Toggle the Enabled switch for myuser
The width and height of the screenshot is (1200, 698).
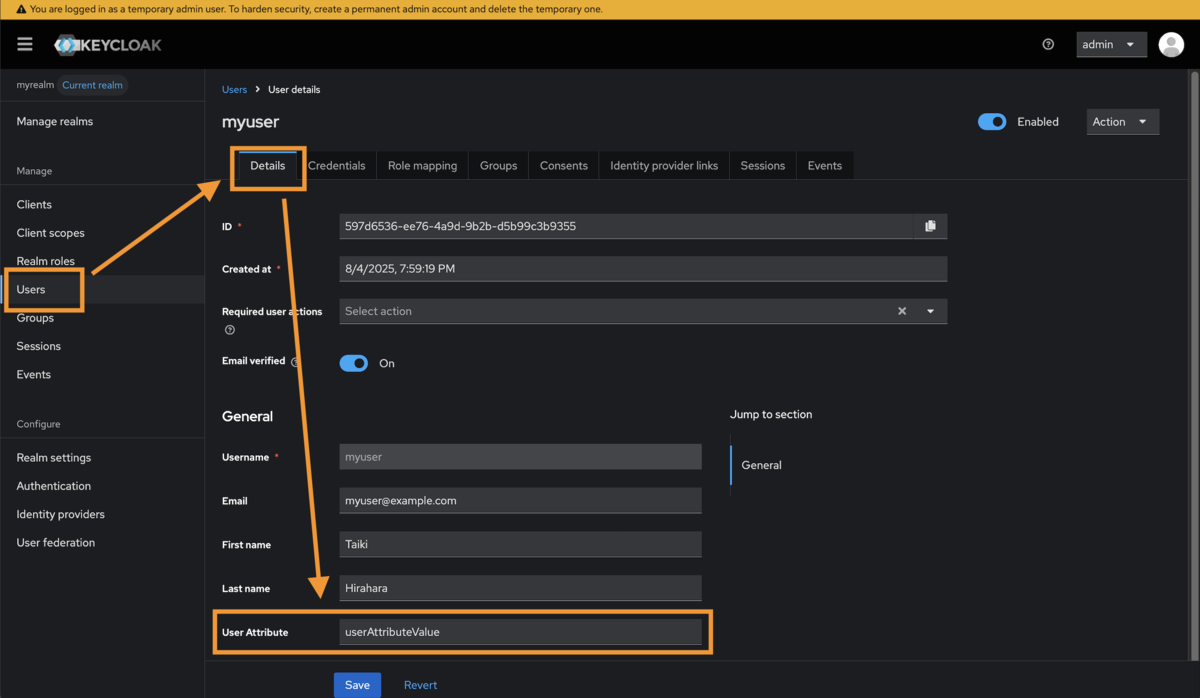coord(992,122)
